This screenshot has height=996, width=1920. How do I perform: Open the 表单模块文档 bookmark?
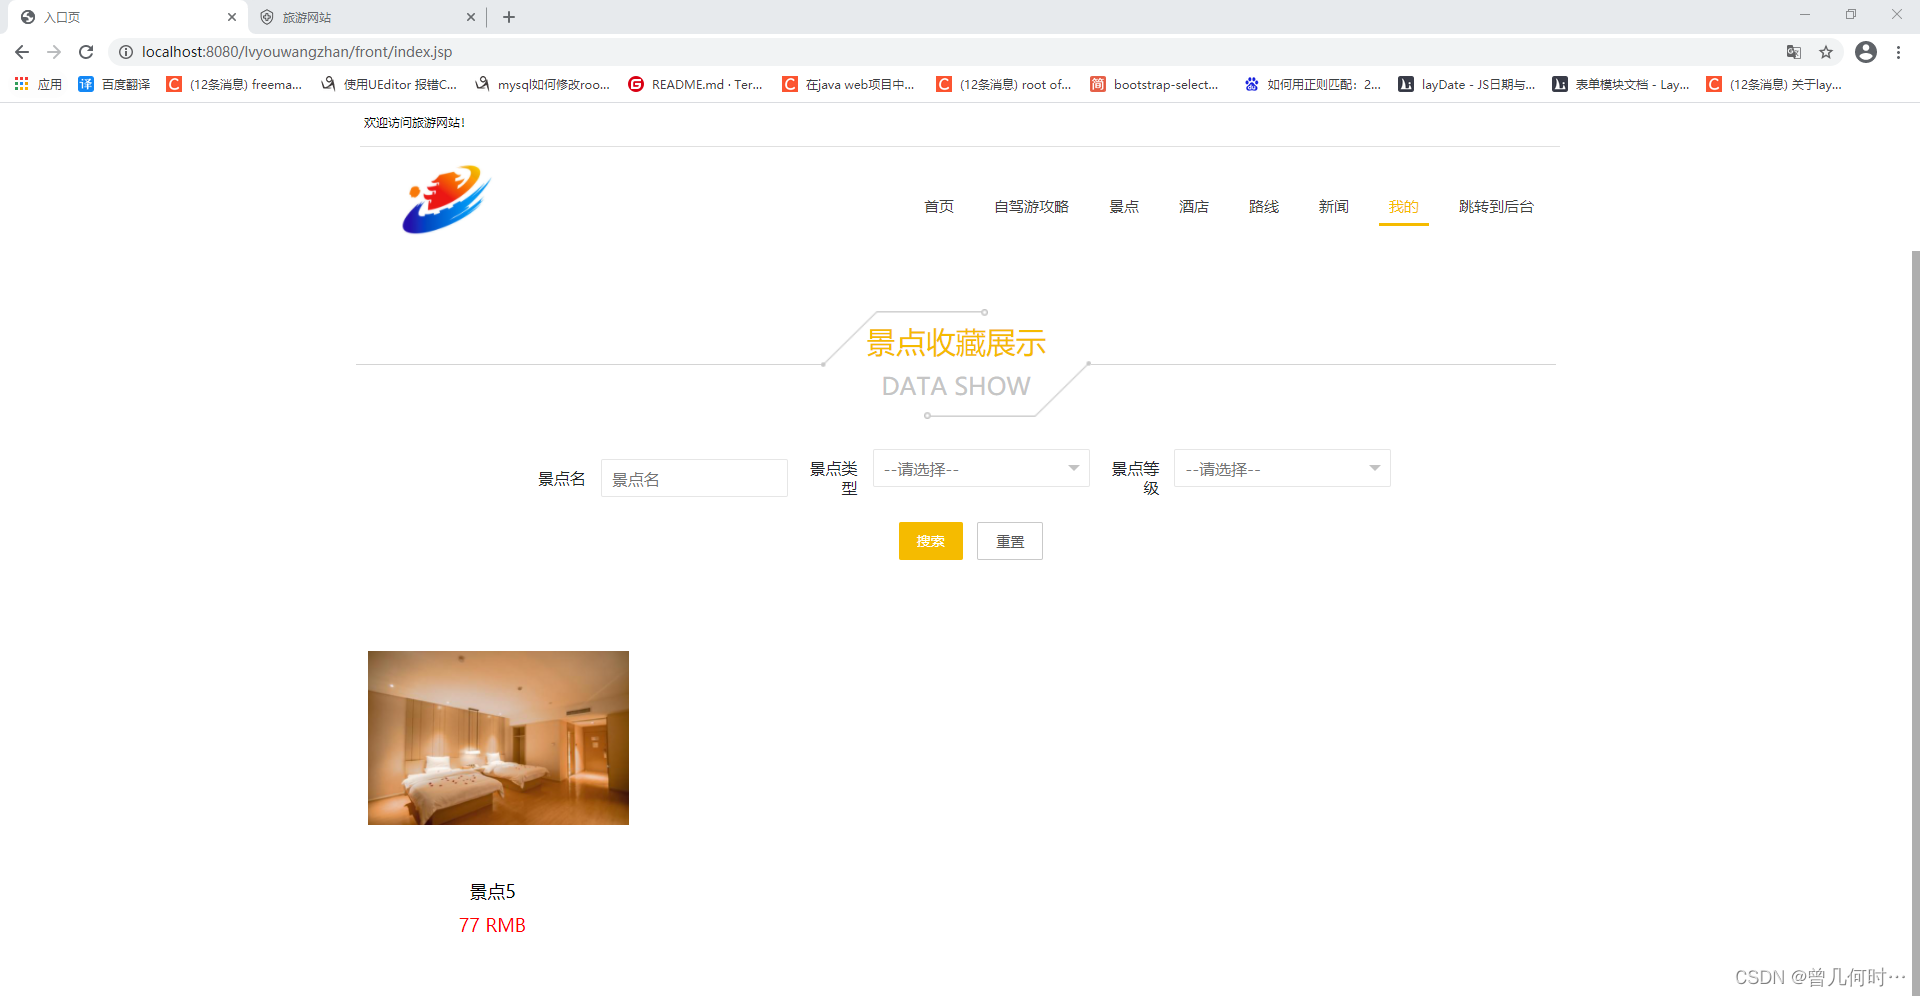coord(1621,84)
